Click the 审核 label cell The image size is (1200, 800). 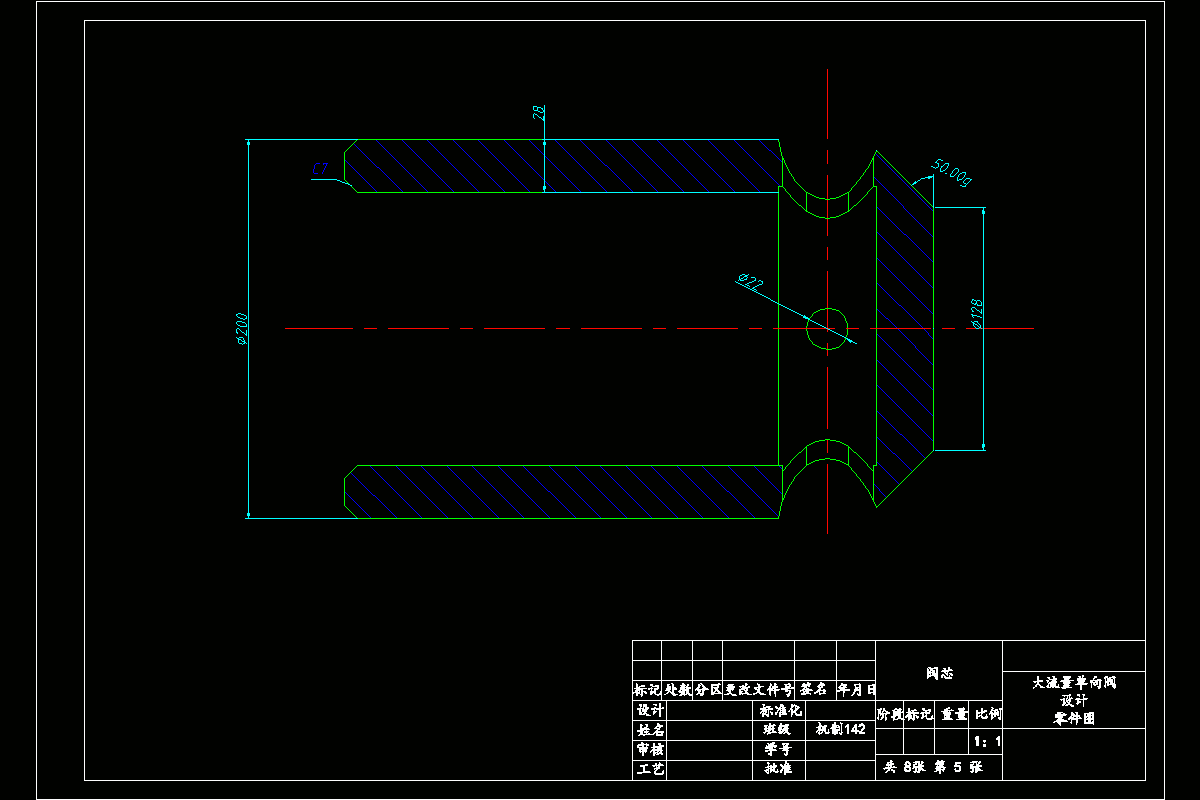point(650,750)
